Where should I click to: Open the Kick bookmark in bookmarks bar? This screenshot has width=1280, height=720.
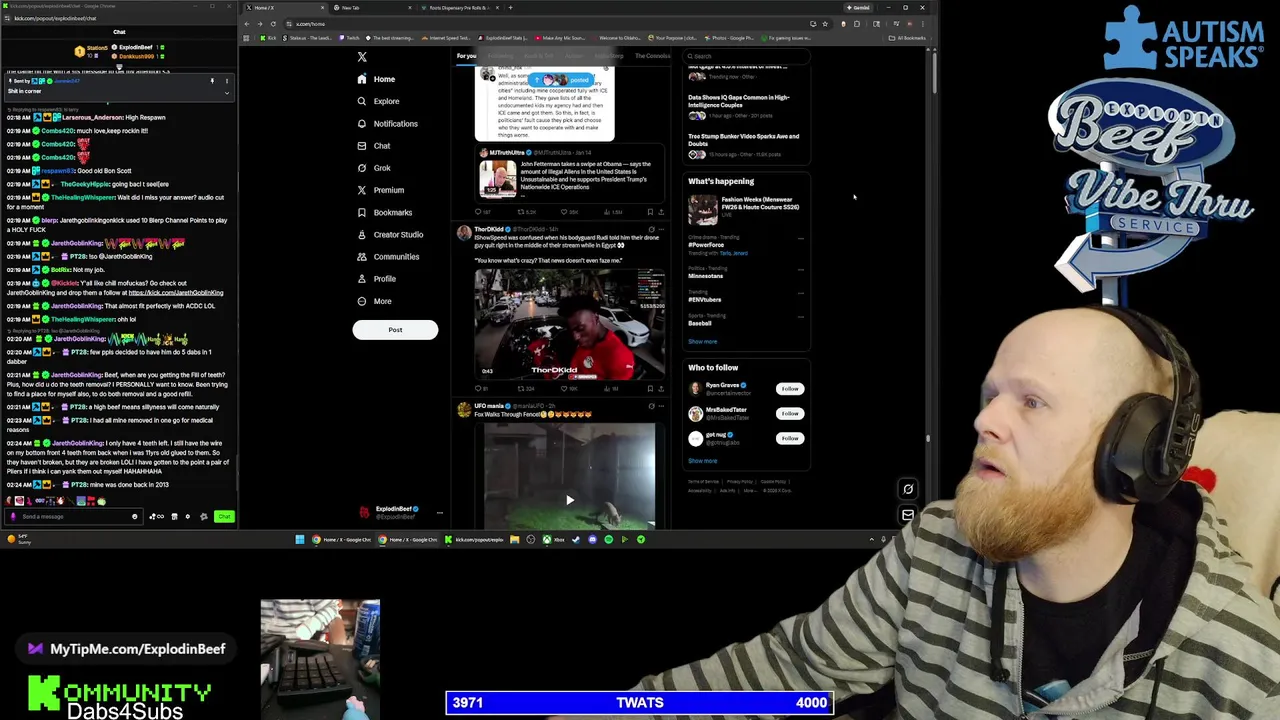coord(268,38)
